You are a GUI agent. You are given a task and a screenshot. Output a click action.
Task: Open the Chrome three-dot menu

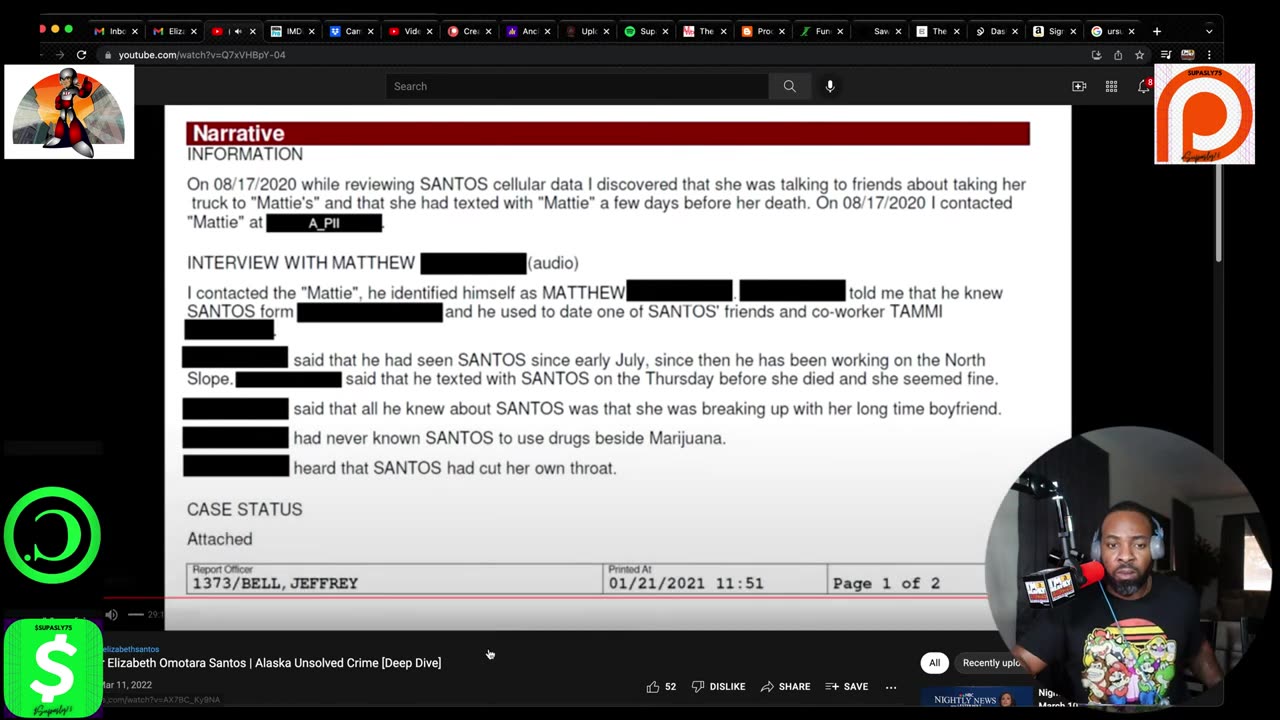1209,55
